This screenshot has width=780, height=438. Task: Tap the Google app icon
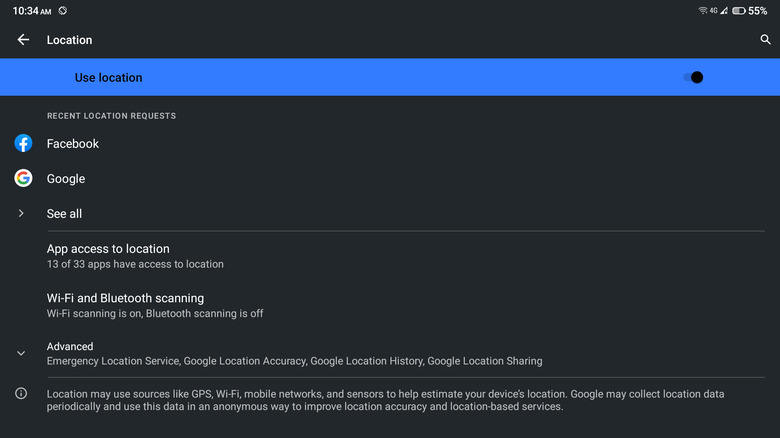pos(23,179)
